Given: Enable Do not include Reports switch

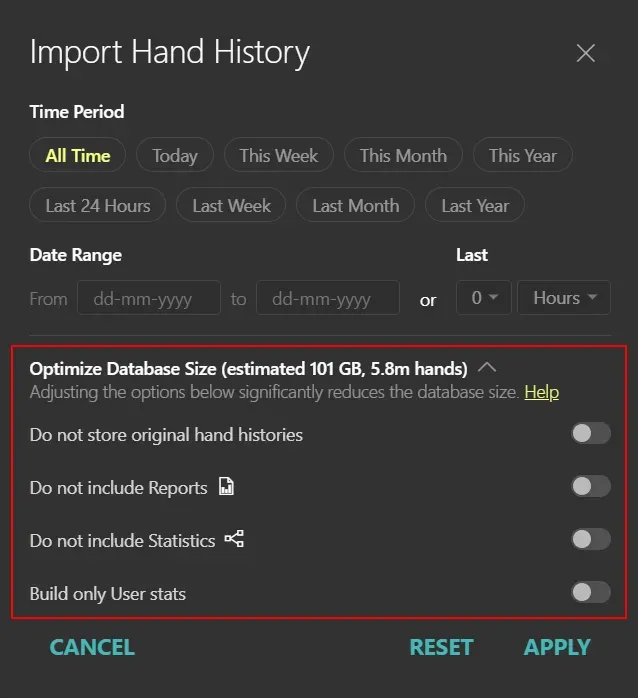Looking at the screenshot, I should [x=590, y=487].
